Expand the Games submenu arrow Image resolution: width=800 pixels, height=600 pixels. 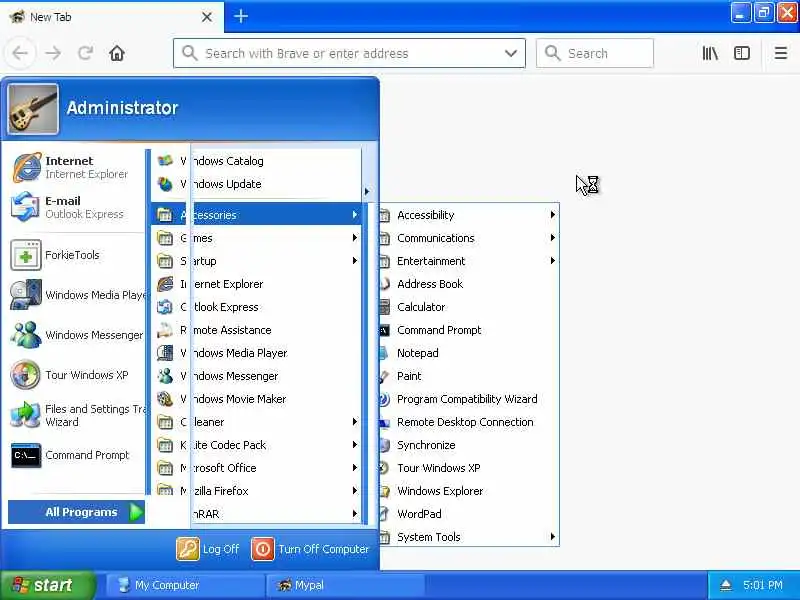355,238
